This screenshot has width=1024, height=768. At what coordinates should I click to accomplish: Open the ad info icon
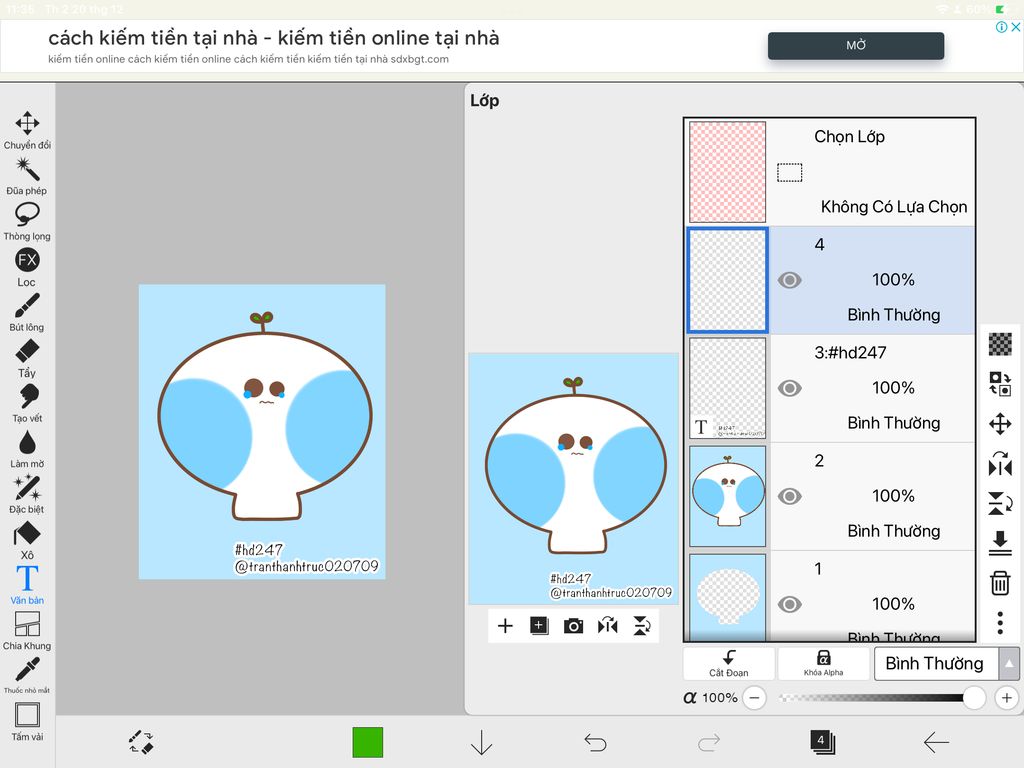1001,27
